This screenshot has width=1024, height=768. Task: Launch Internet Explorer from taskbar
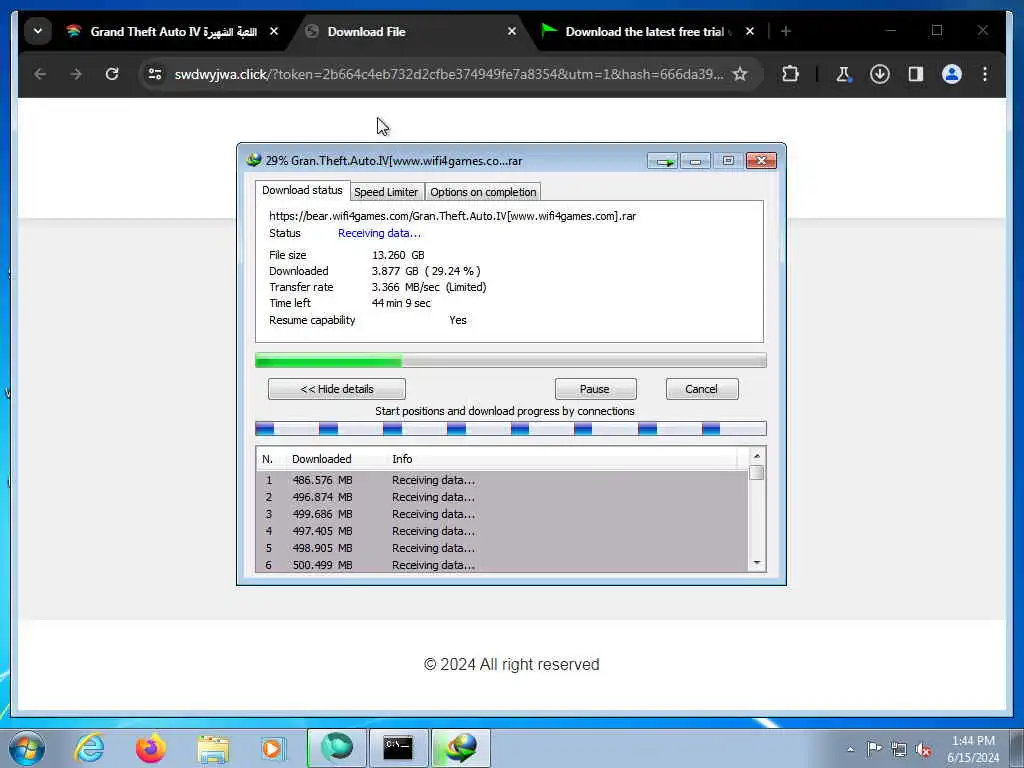click(89, 748)
